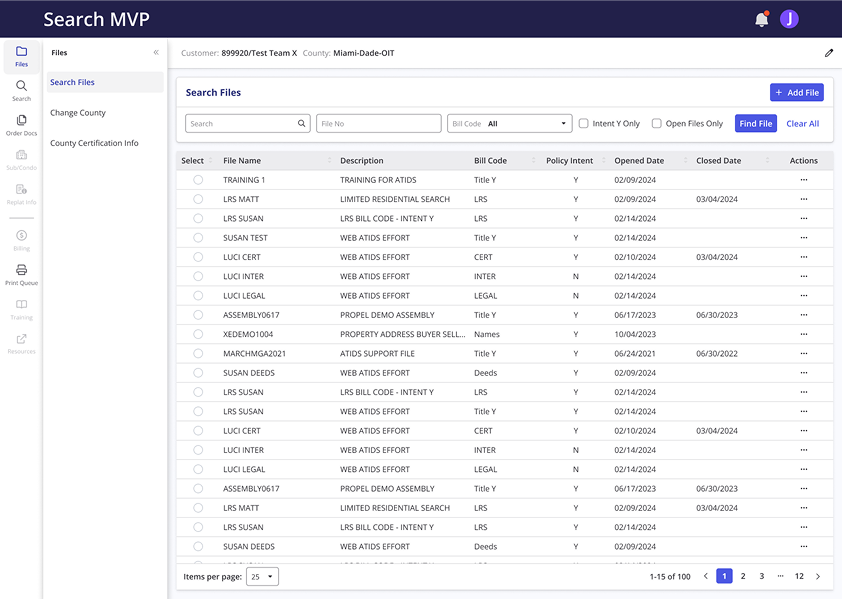
Task: Open Billing in the sidebar
Action: point(21,240)
